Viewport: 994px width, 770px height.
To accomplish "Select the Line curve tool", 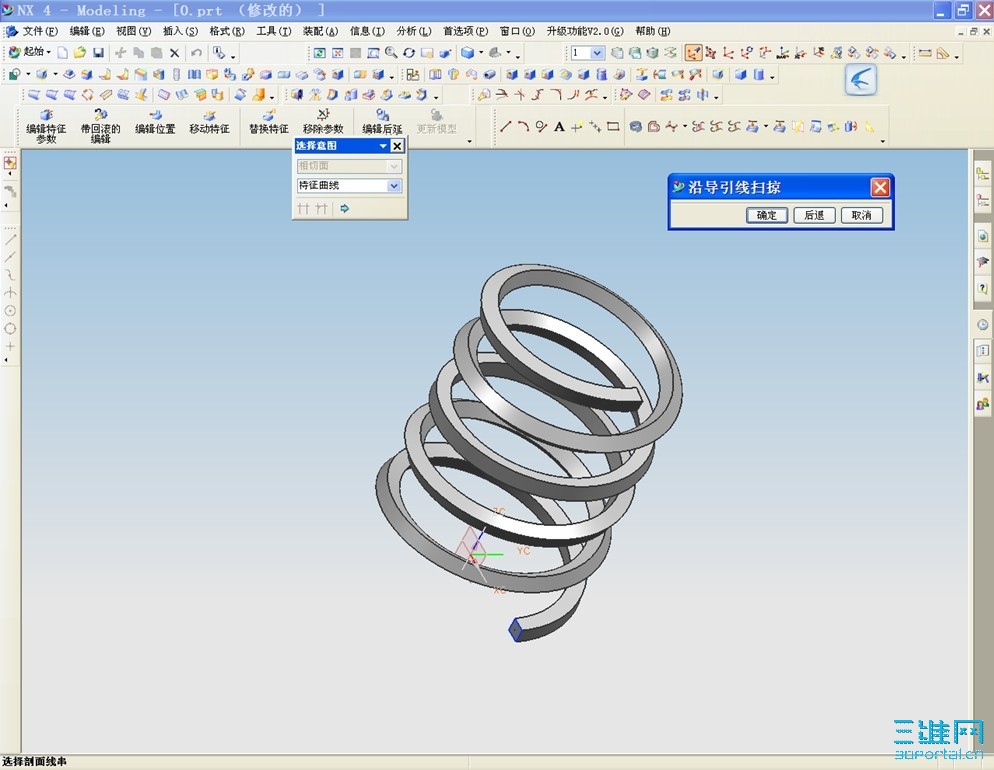I will (505, 127).
